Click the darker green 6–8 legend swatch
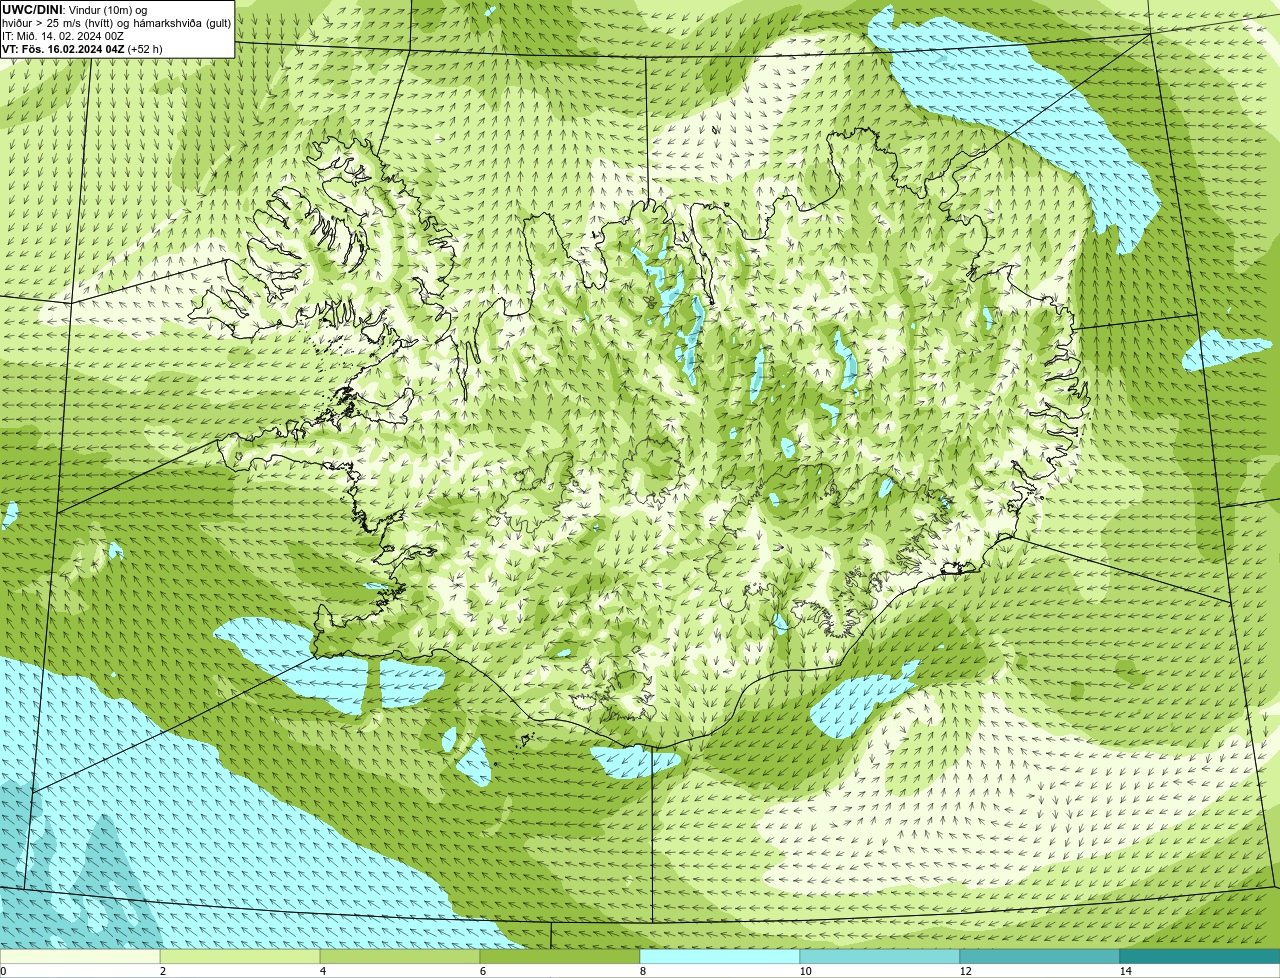 click(x=560, y=956)
